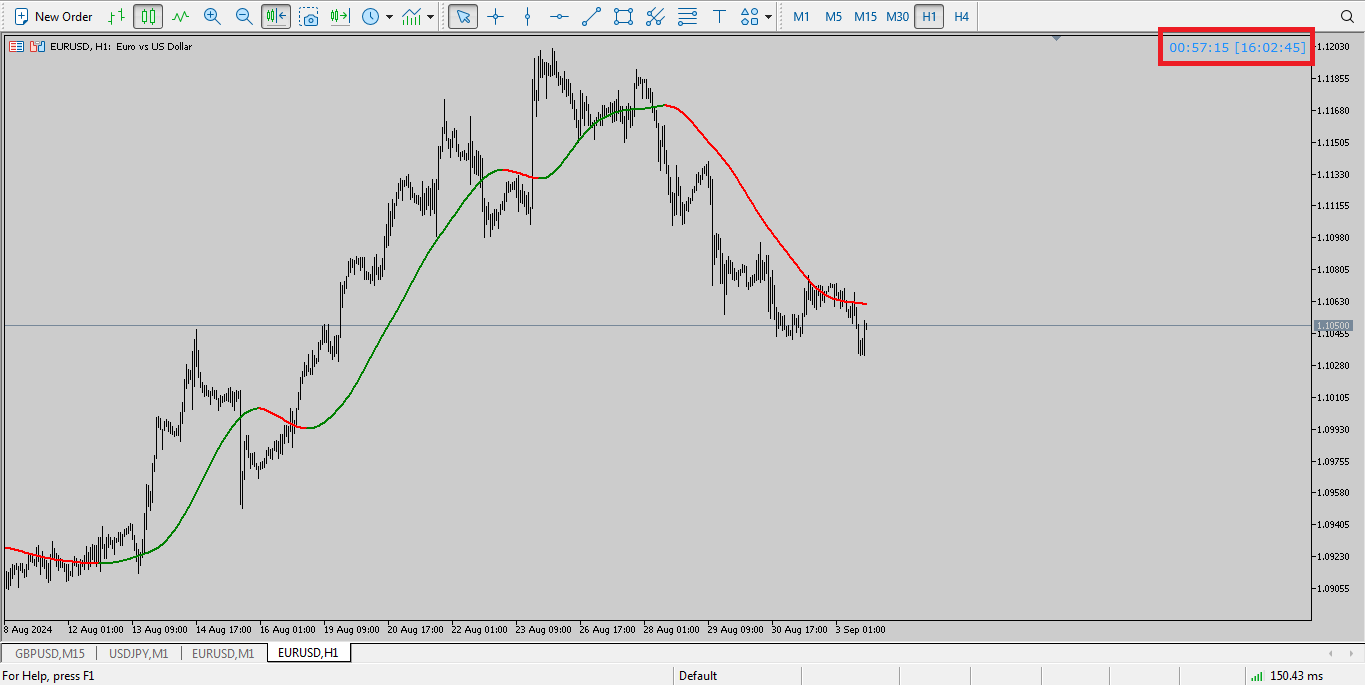The height and width of the screenshot is (685, 1365).
Task: Select the crosshair tool
Action: tap(495, 16)
